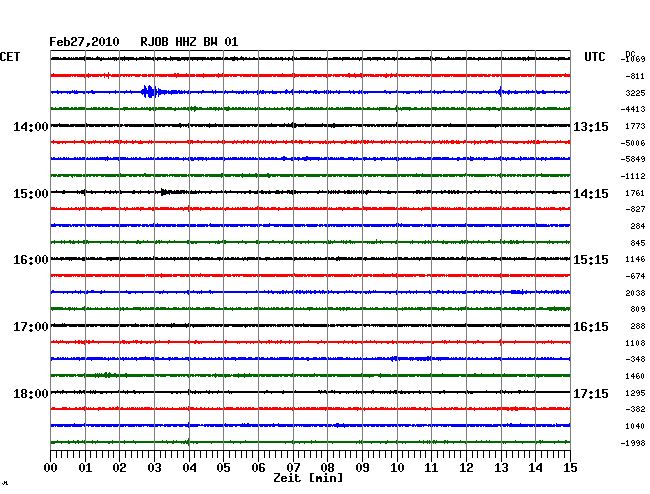Click the DC value 845
This screenshot has height=494, width=650.
tap(638, 243)
